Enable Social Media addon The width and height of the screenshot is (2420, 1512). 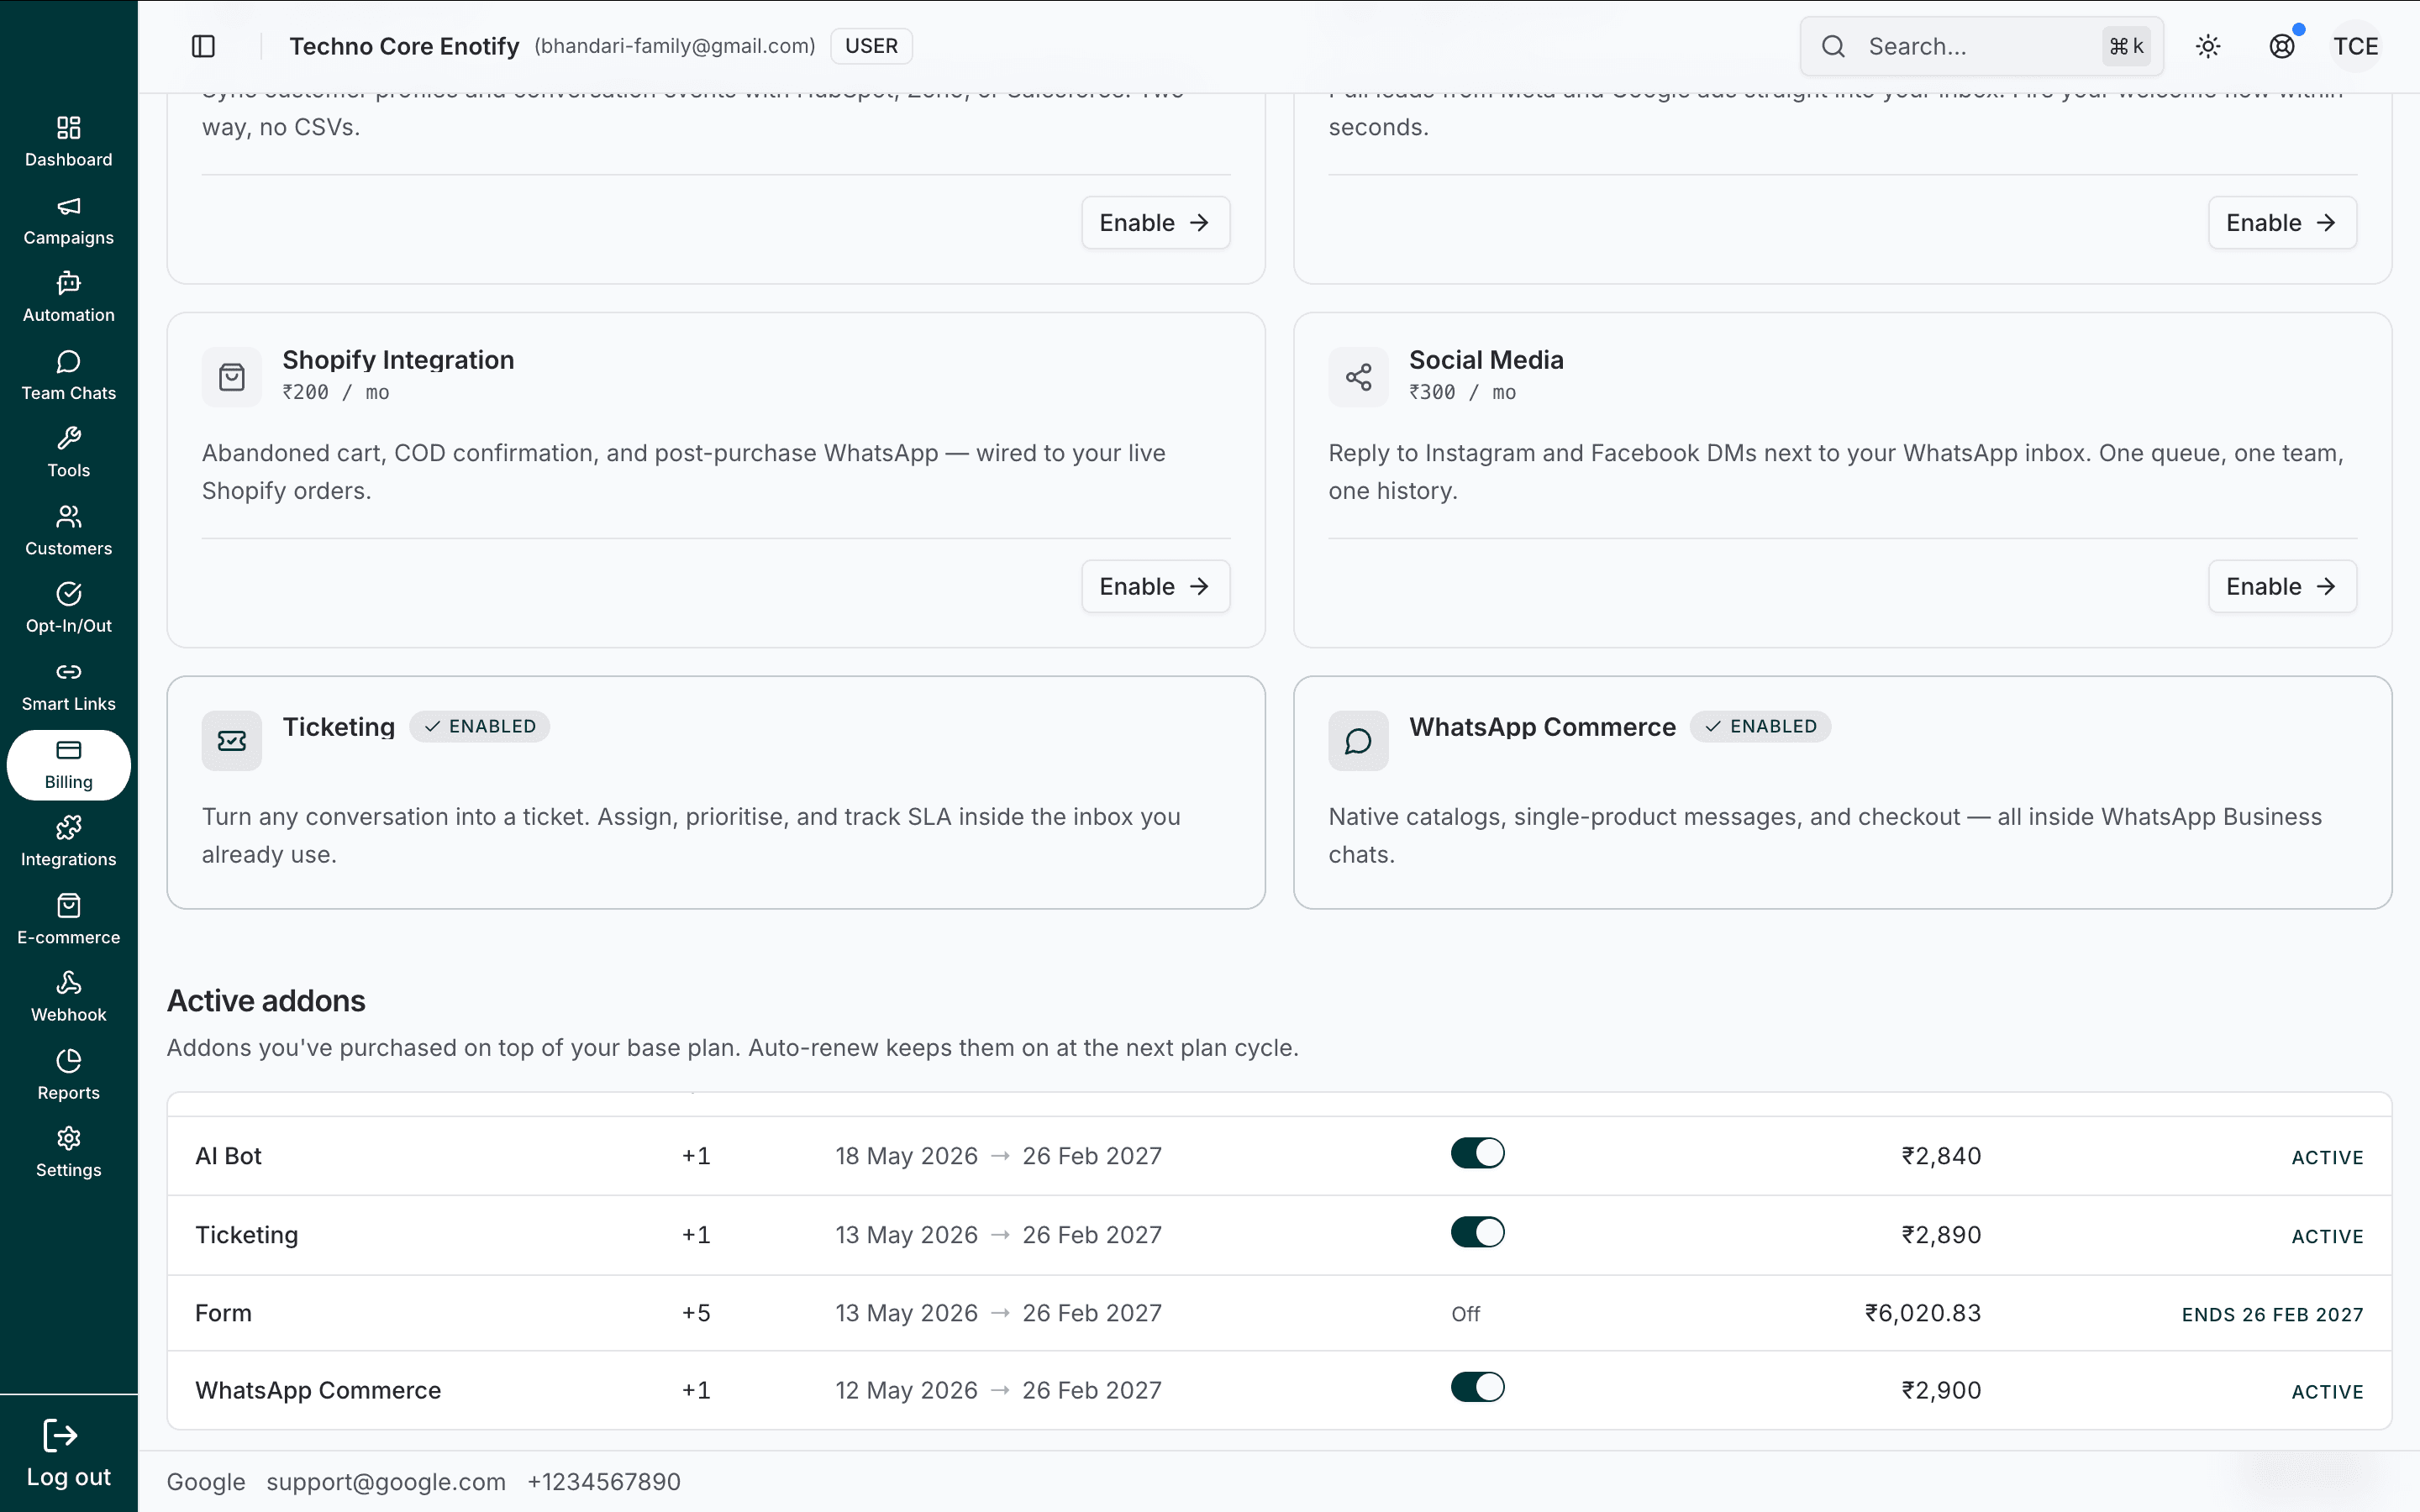pos(2282,586)
